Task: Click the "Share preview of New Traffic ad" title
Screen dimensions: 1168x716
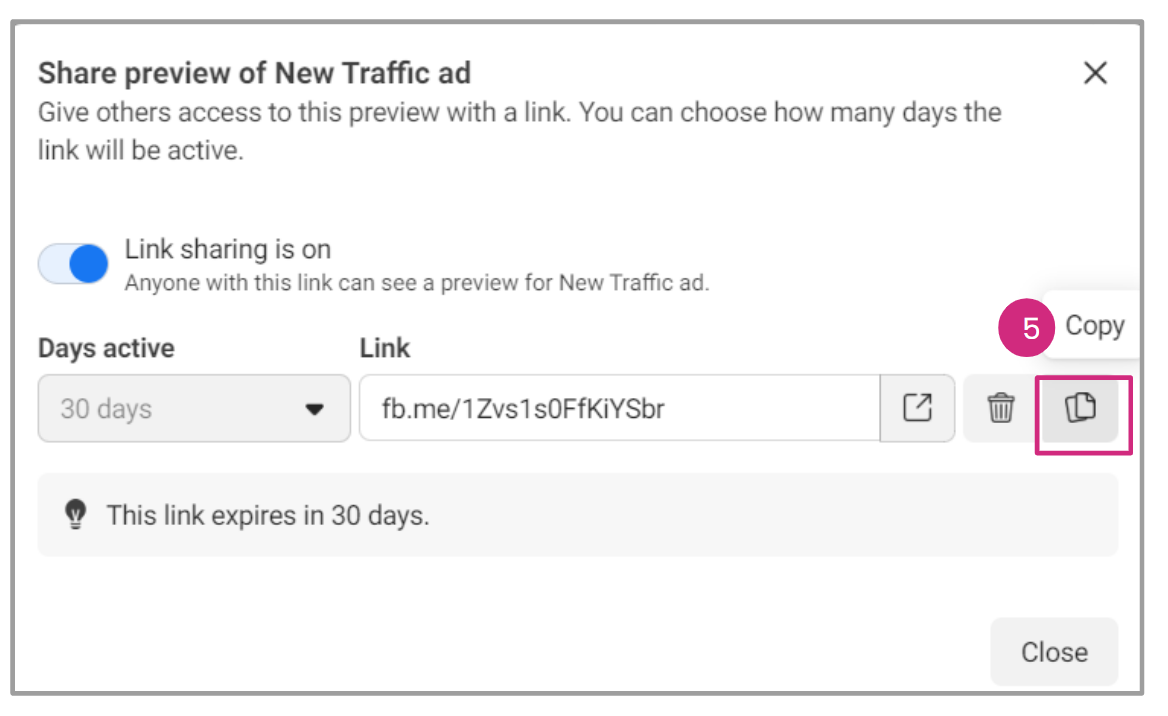Action: (254, 73)
